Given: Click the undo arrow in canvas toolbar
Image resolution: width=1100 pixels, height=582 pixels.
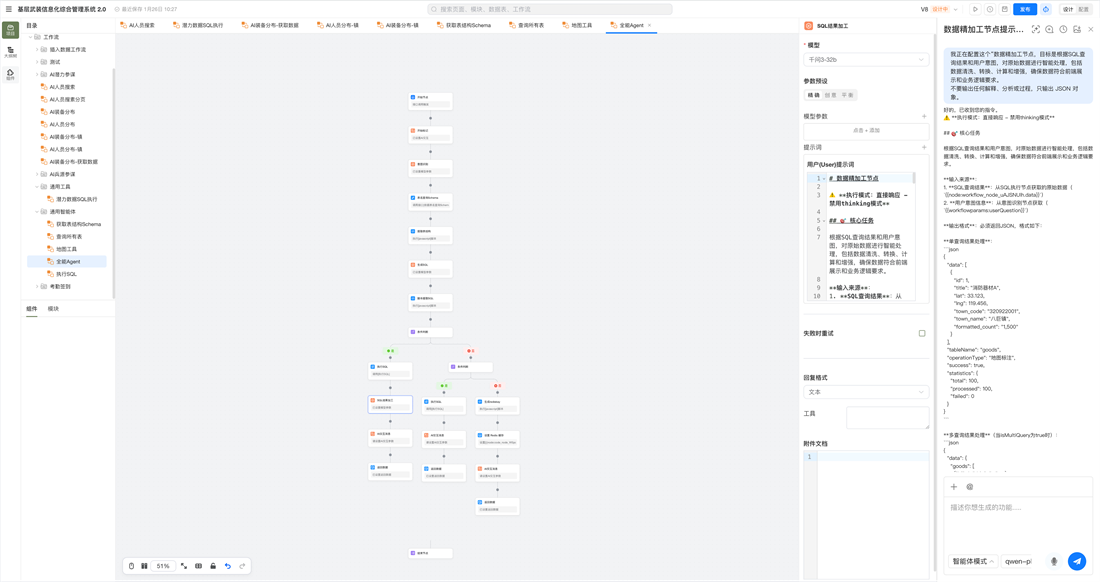Looking at the screenshot, I should coord(227,566).
